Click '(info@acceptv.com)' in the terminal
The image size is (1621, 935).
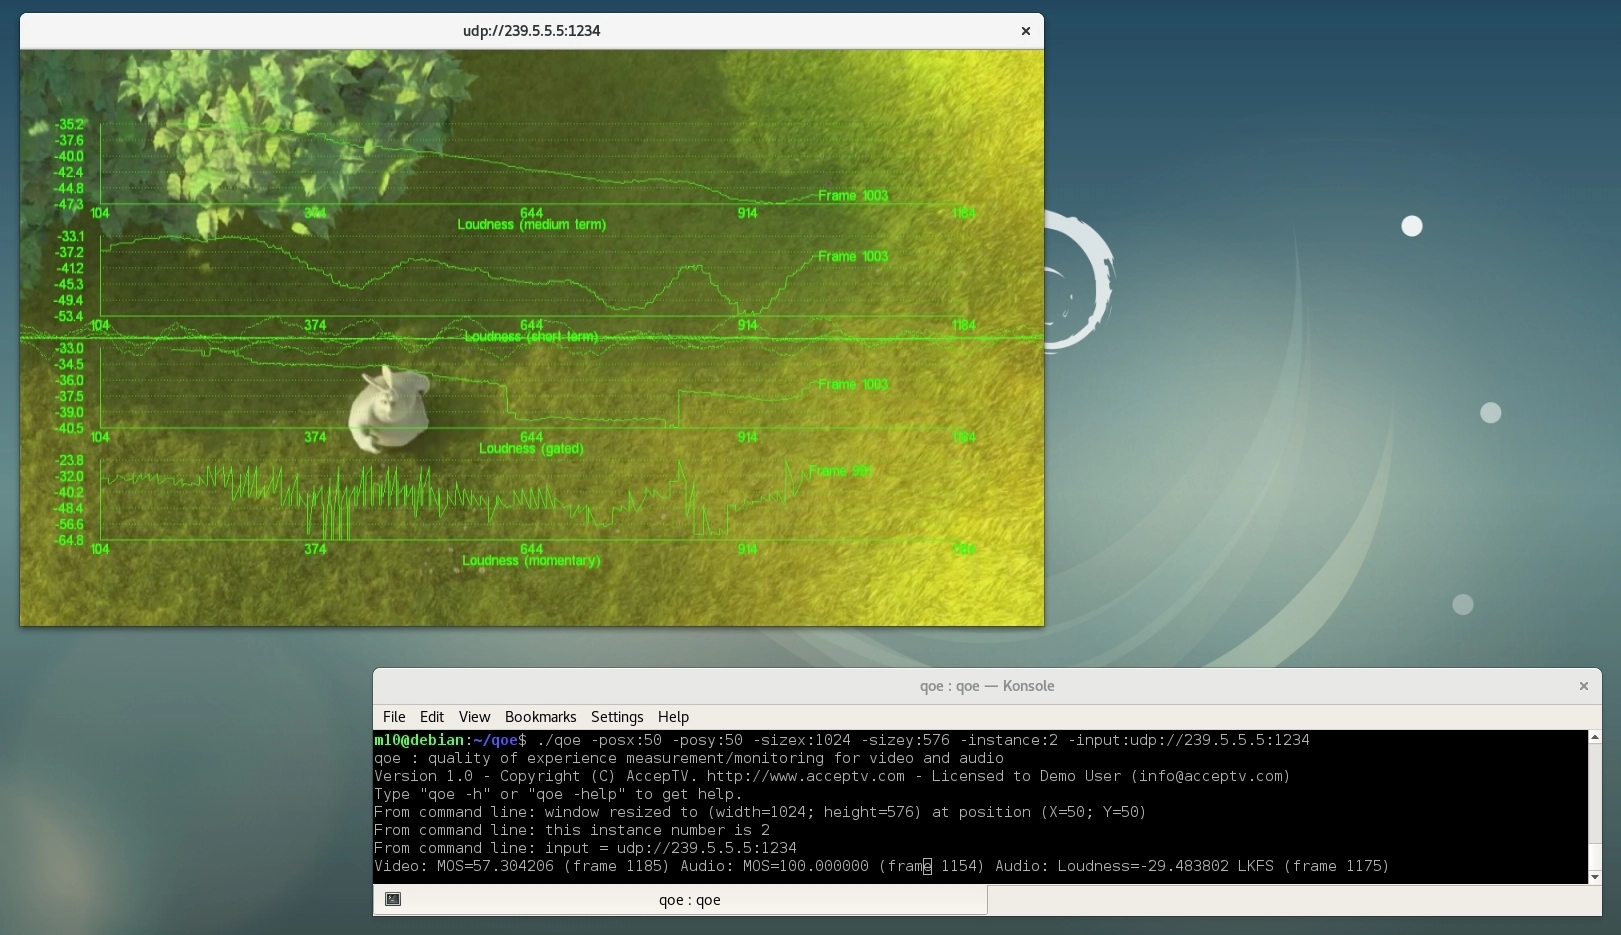1211,777
